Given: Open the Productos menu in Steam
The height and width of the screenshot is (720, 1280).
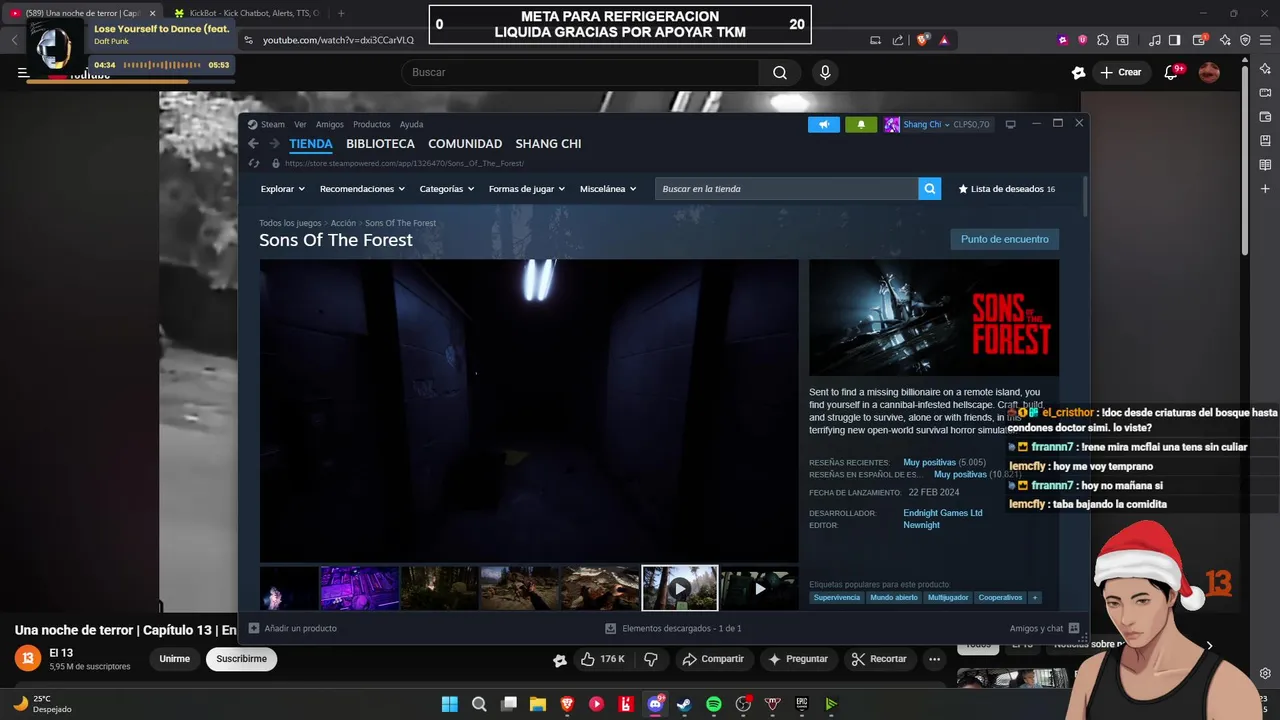Looking at the screenshot, I should click(x=372, y=125).
